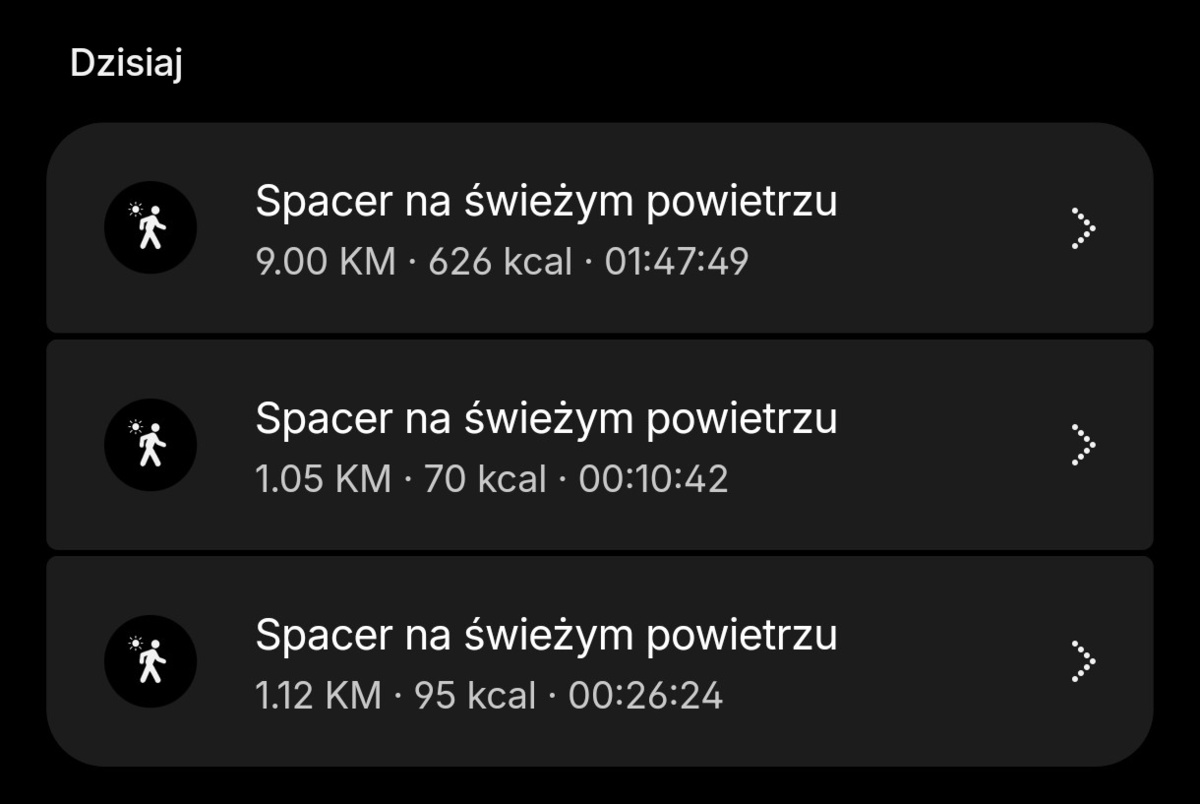Tap the duration 01:47:49 on the first walk
The image size is (1200, 804).
675,262
